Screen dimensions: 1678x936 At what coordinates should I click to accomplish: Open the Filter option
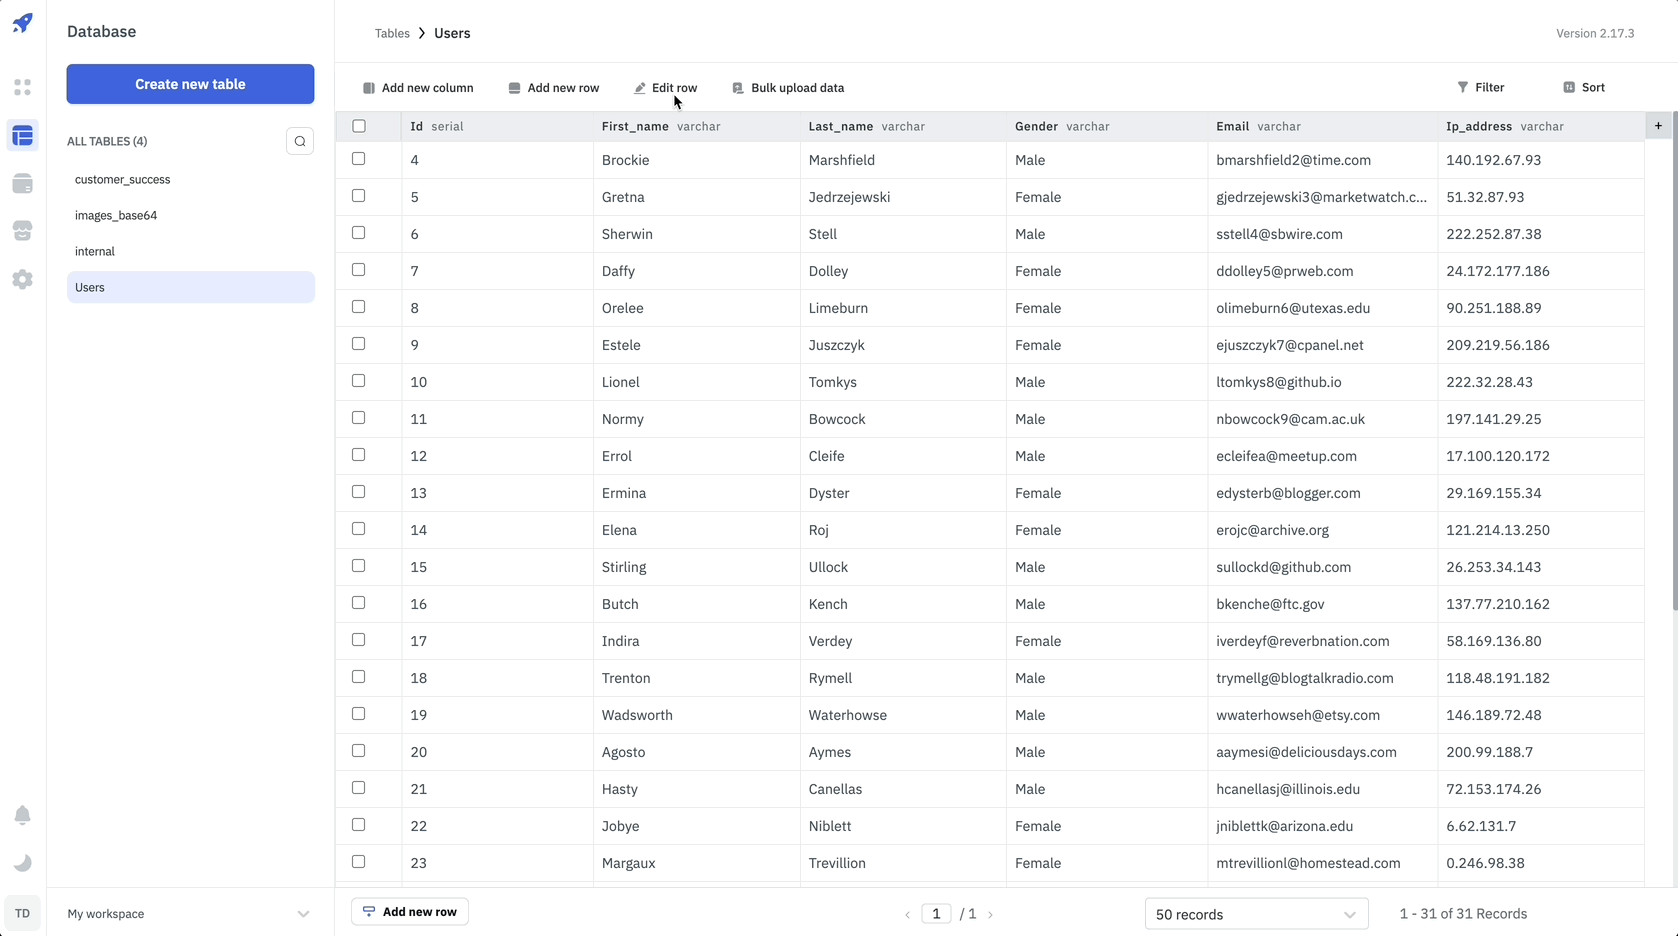1480,88
